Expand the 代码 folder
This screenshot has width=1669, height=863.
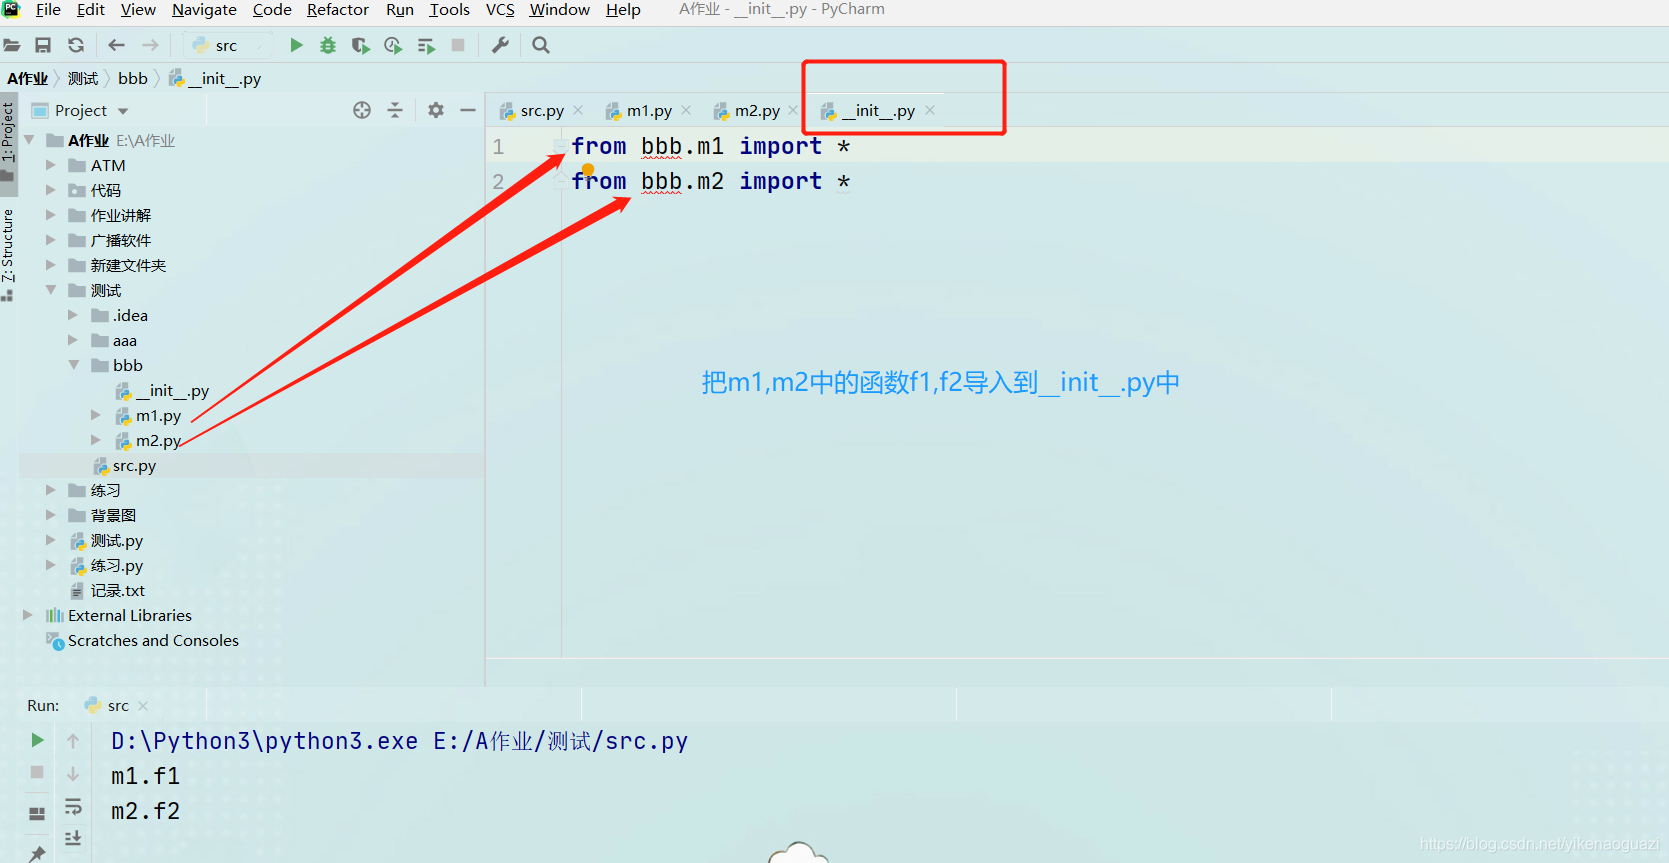point(50,190)
